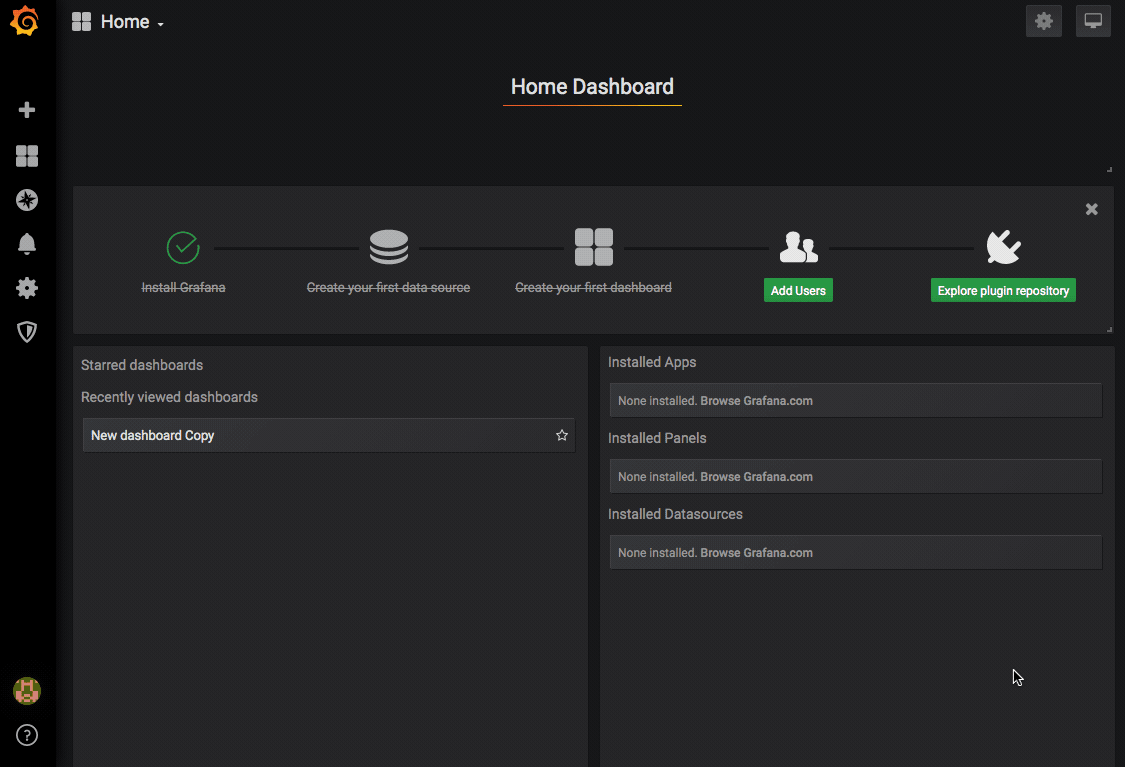
Task: Click the user avatar in sidebar
Action: tap(27, 691)
